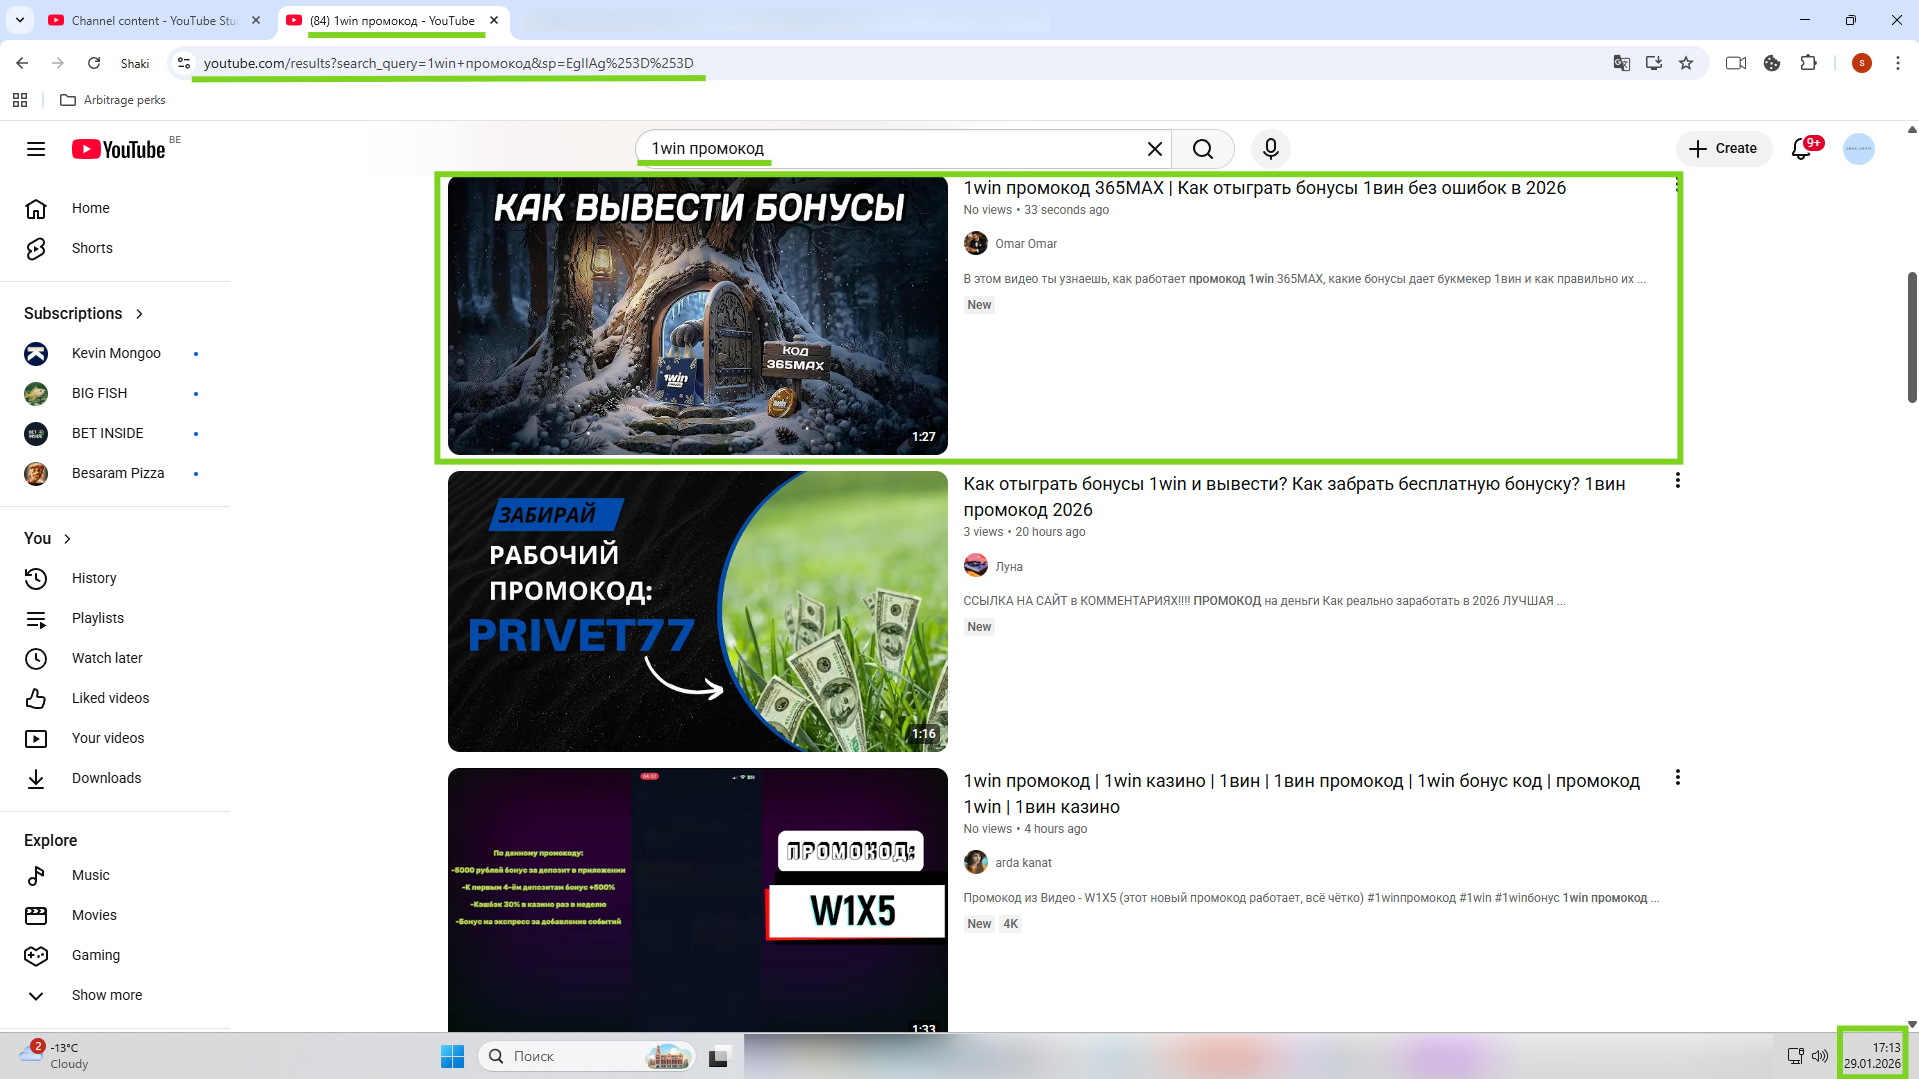Close the Channel content YouTube Studio tab
The image size is (1919, 1079).
256,20
